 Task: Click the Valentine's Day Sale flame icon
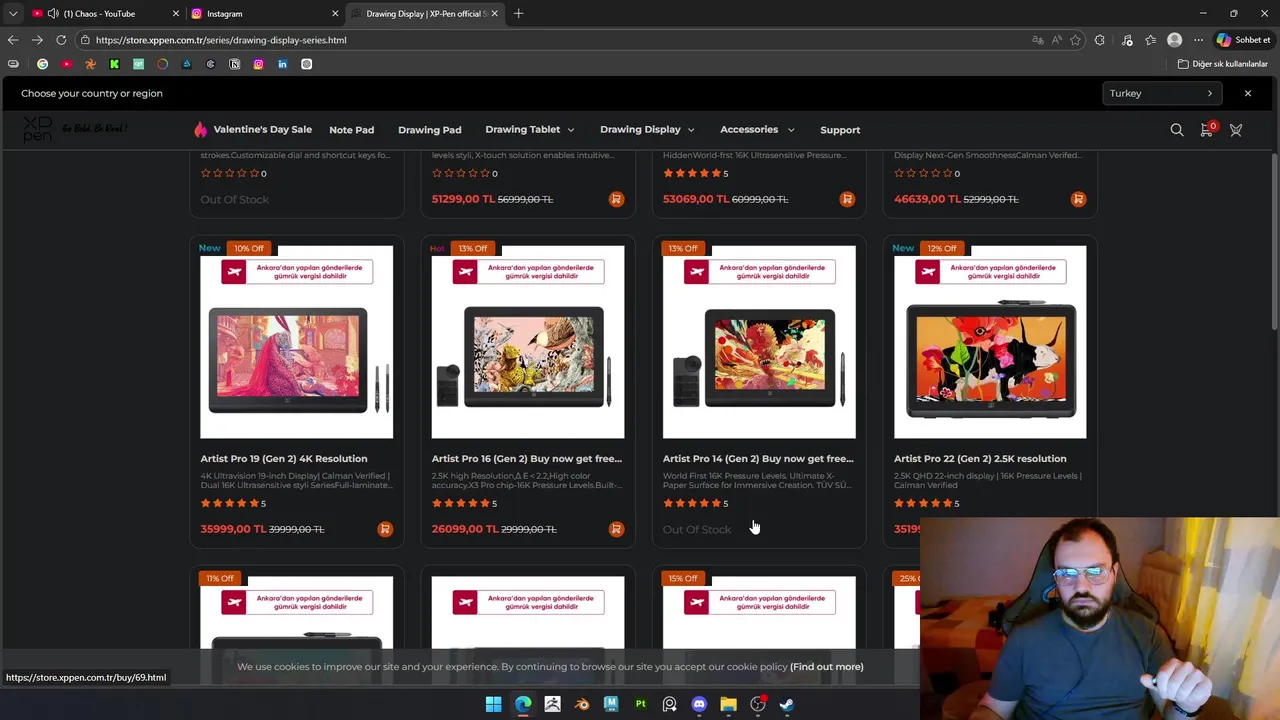click(200, 129)
